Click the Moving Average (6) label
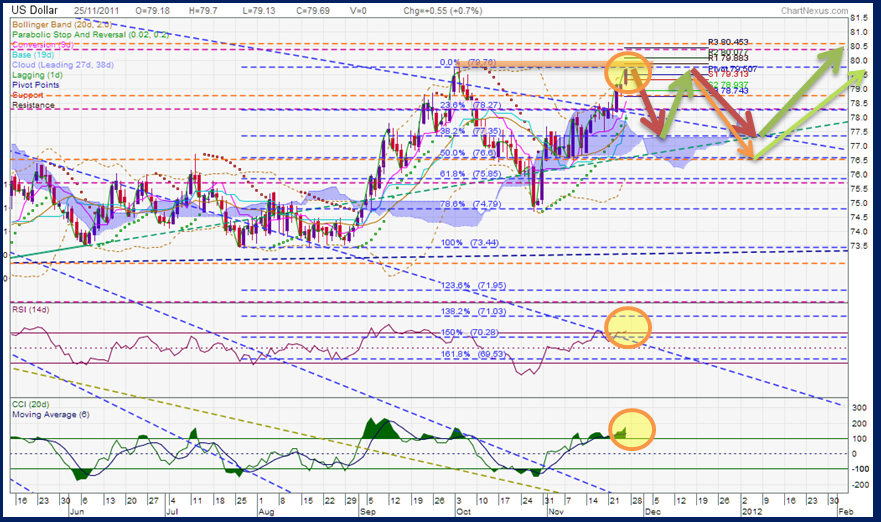881x522 pixels. click(51, 415)
